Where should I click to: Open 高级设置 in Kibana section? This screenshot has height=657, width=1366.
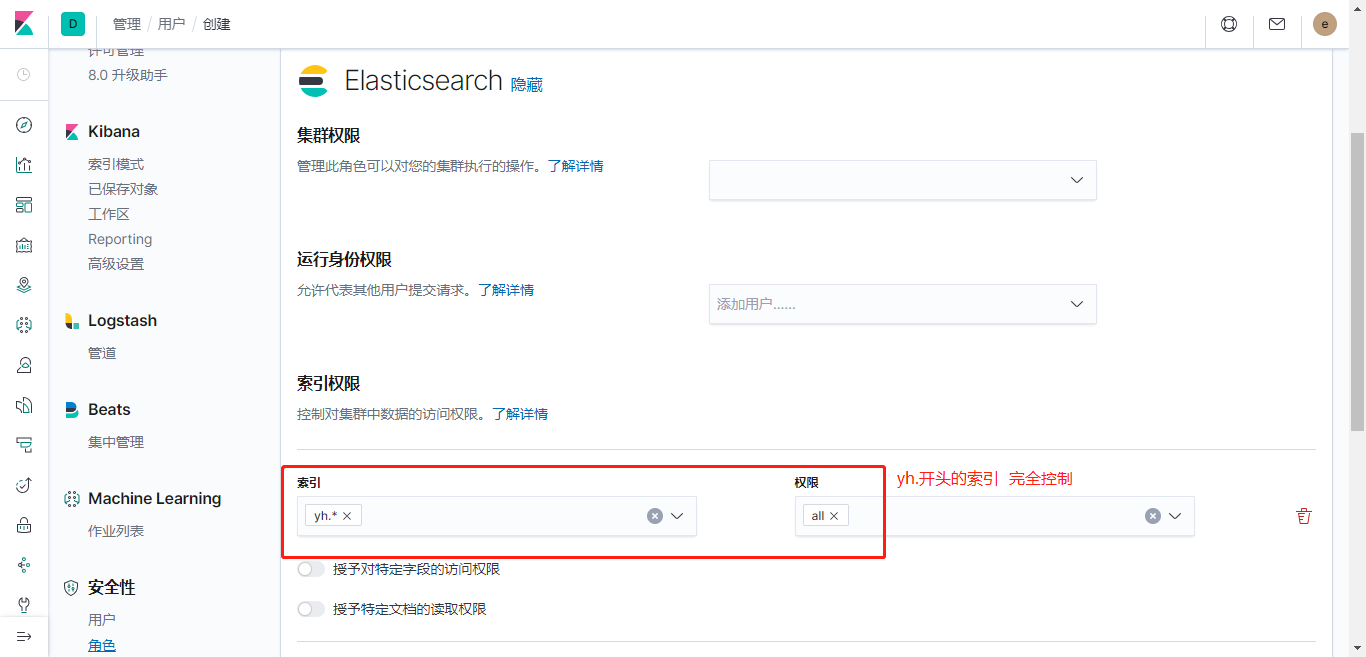[x=116, y=264]
